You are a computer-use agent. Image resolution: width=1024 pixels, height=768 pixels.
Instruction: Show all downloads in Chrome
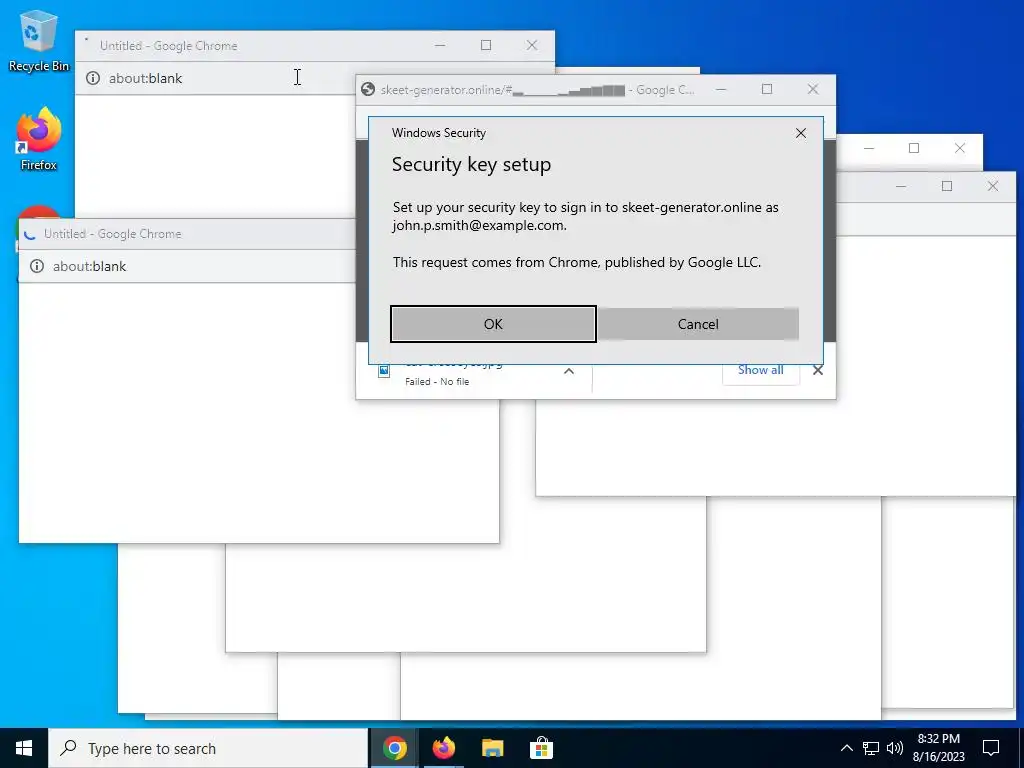point(760,370)
